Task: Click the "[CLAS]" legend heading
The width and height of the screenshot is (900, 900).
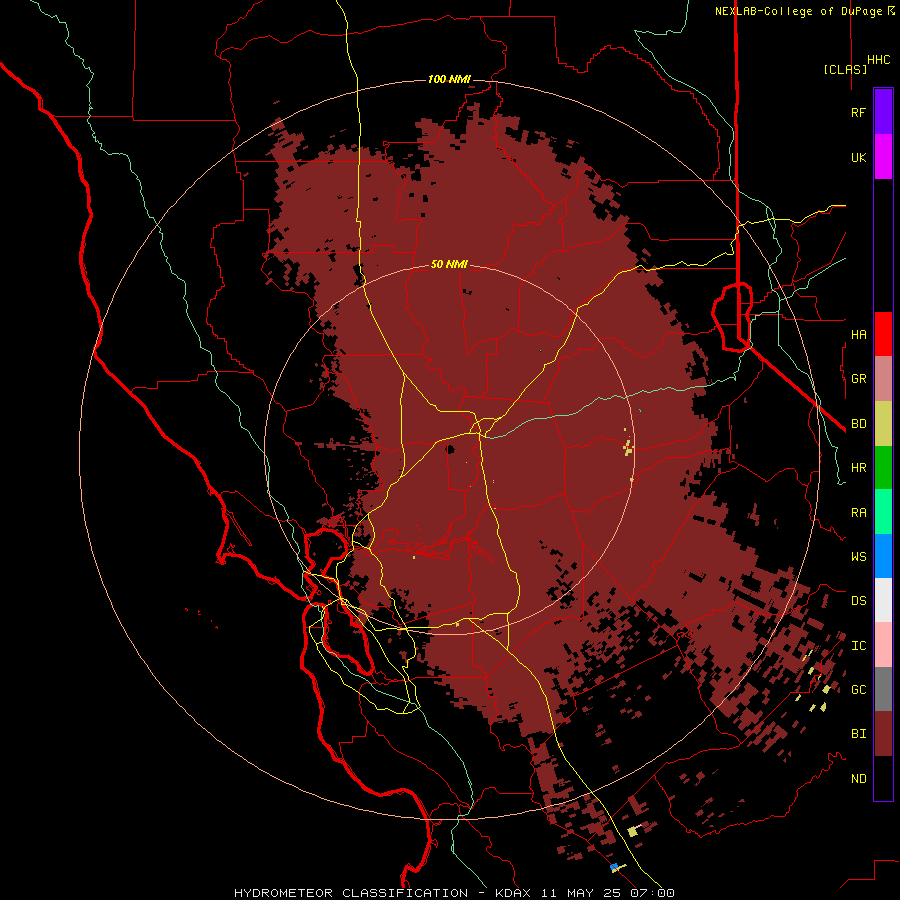Action: (x=845, y=69)
